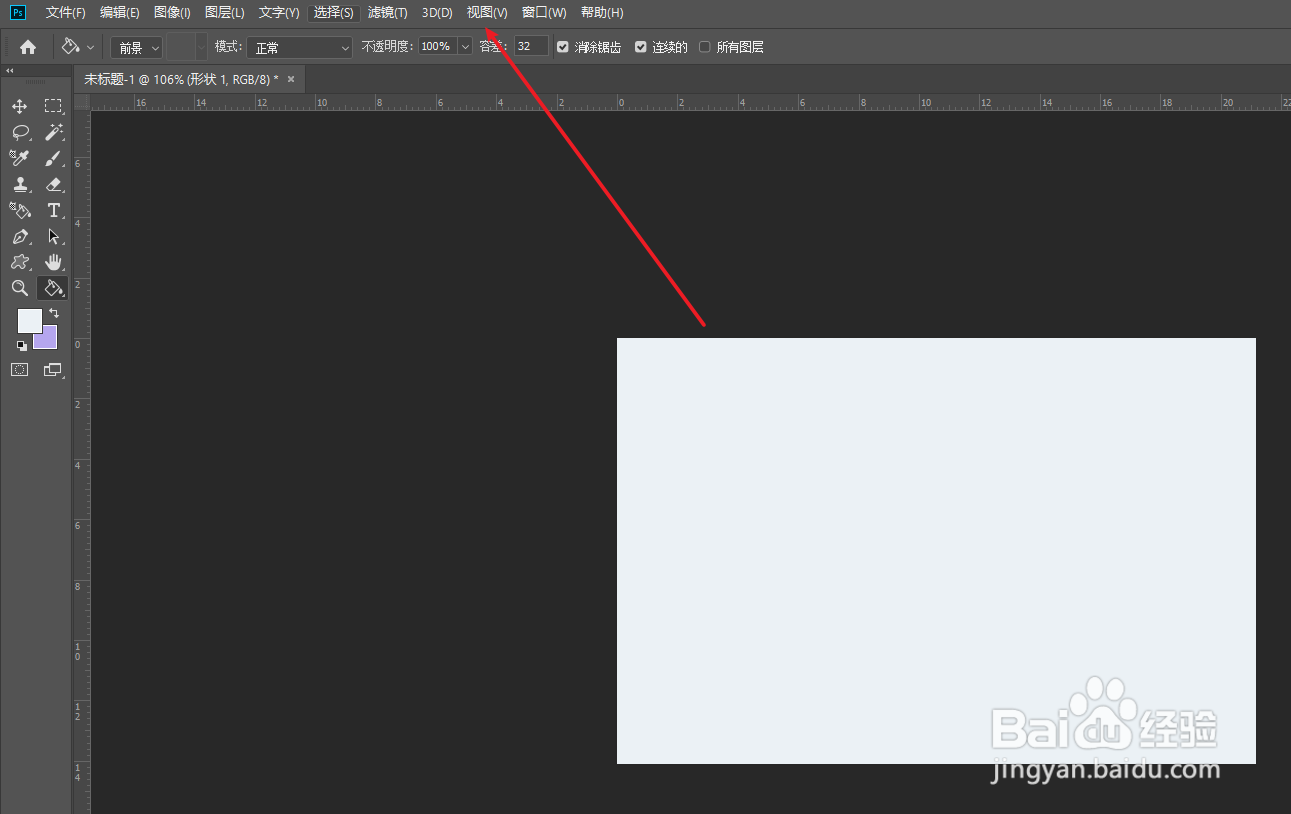The height and width of the screenshot is (814, 1291).
Task: Open the 视图 menu
Action: 487,12
